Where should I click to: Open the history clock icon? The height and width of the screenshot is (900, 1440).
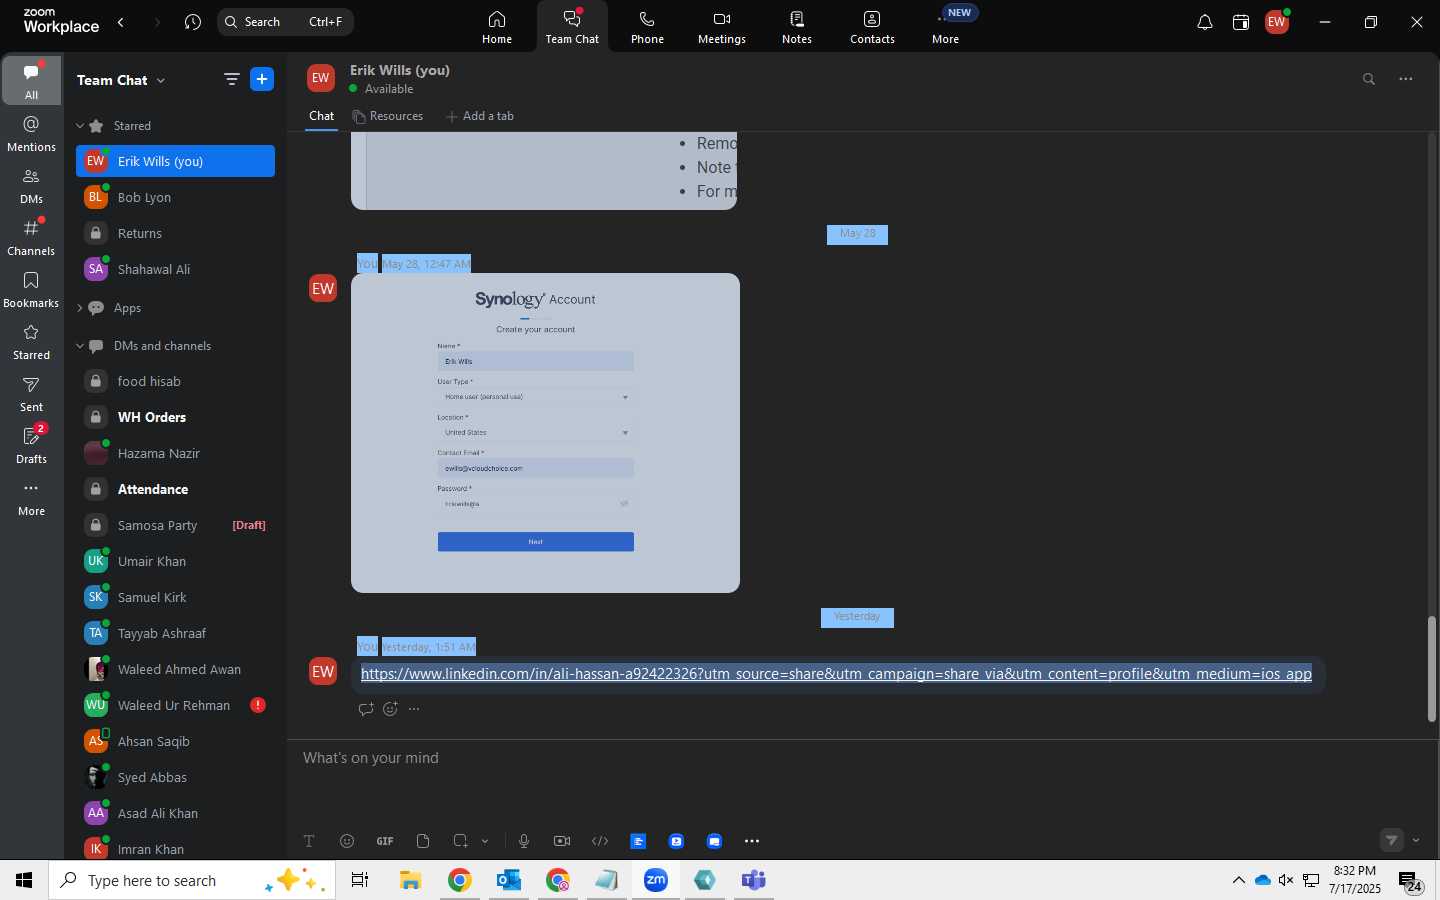pos(193,22)
